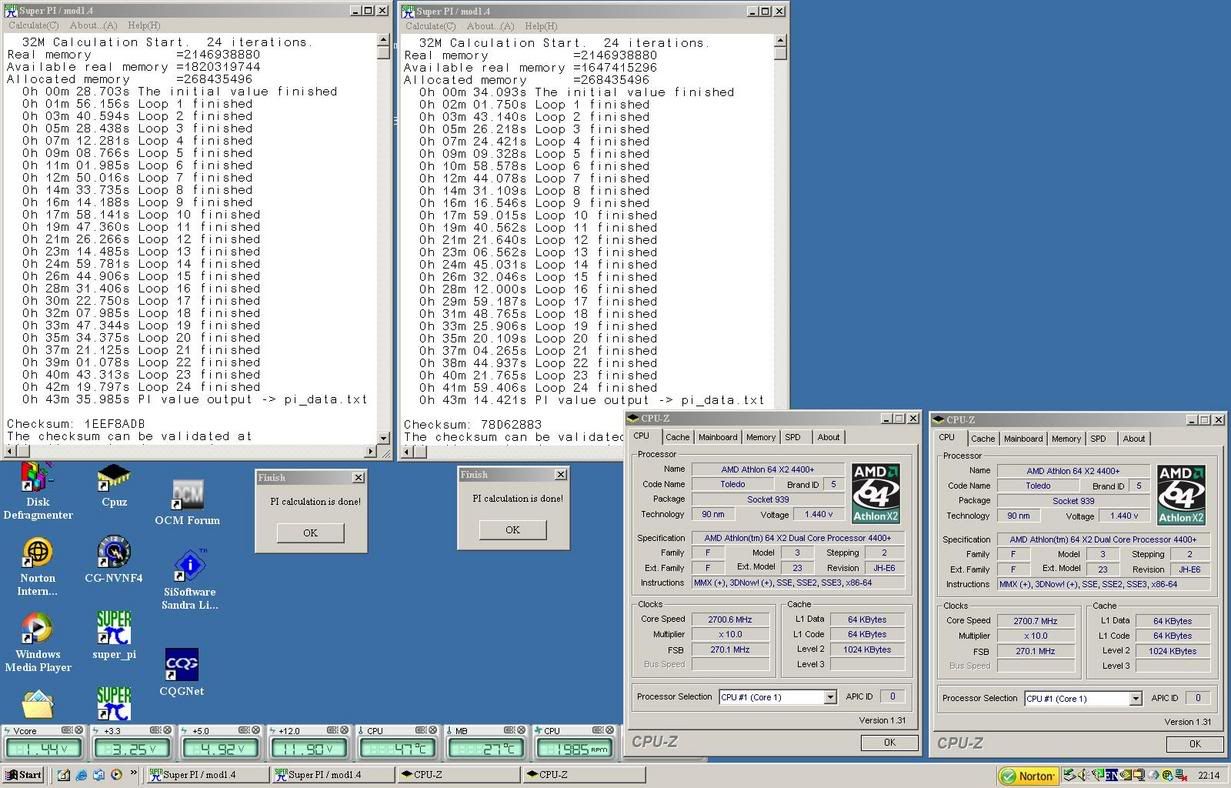The height and width of the screenshot is (788, 1231).
Task: Expand the quick launch overflow chevron on the taskbar
Action: click(x=132, y=775)
